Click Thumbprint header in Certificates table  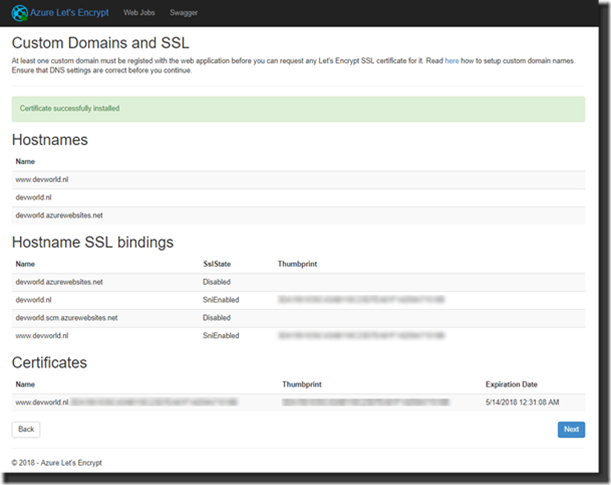302,384
